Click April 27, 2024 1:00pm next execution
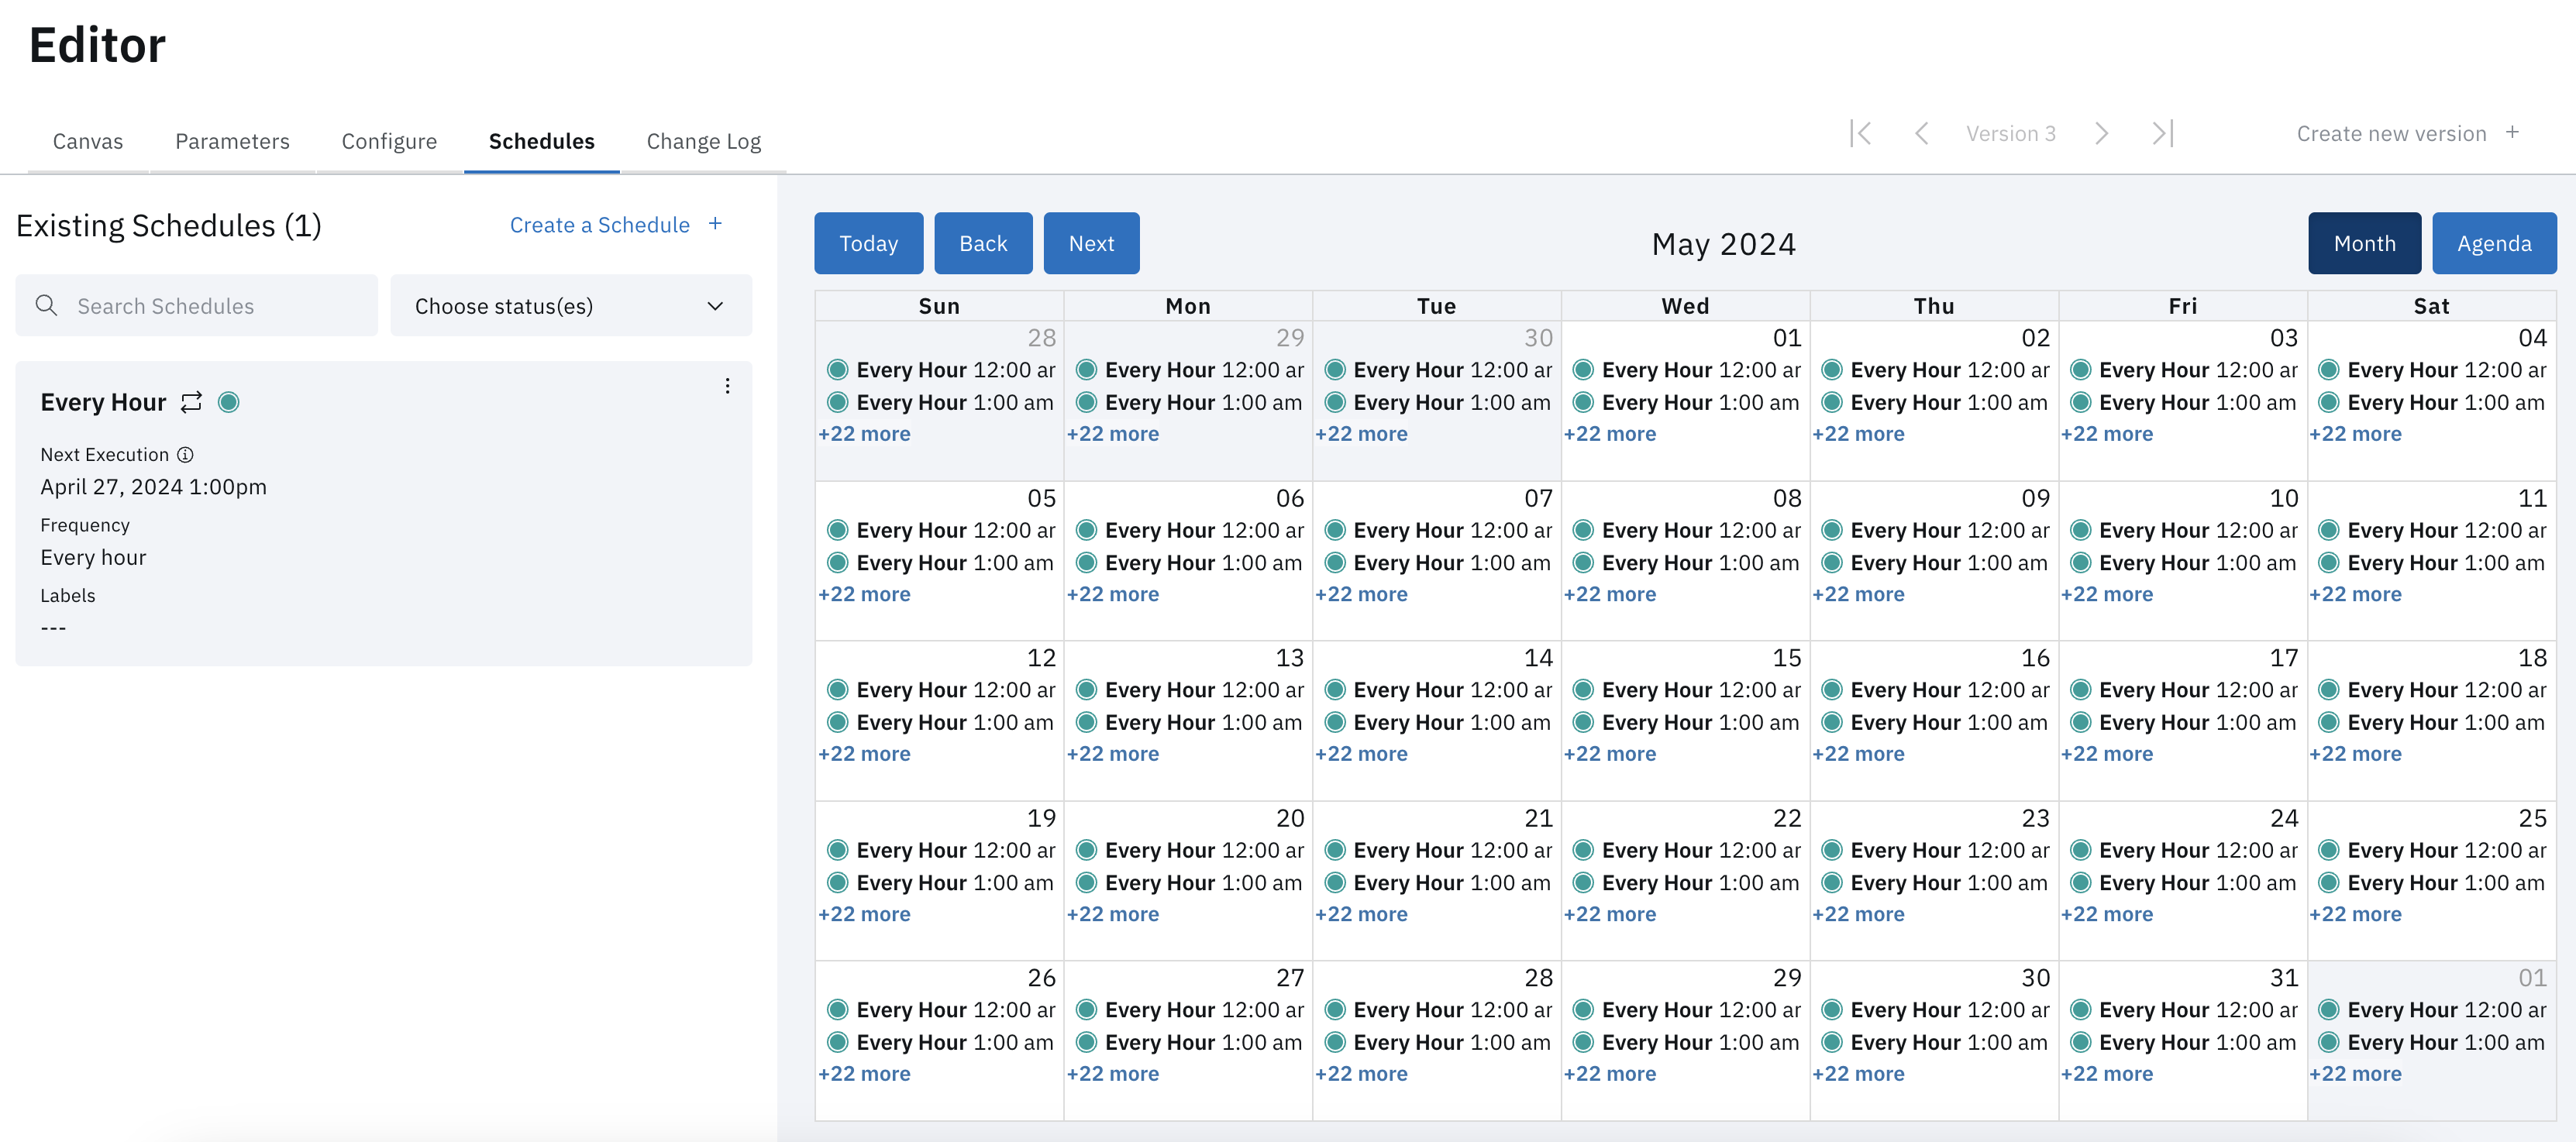The height and width of the screenshot is (1142, 2576). [153, 487]
